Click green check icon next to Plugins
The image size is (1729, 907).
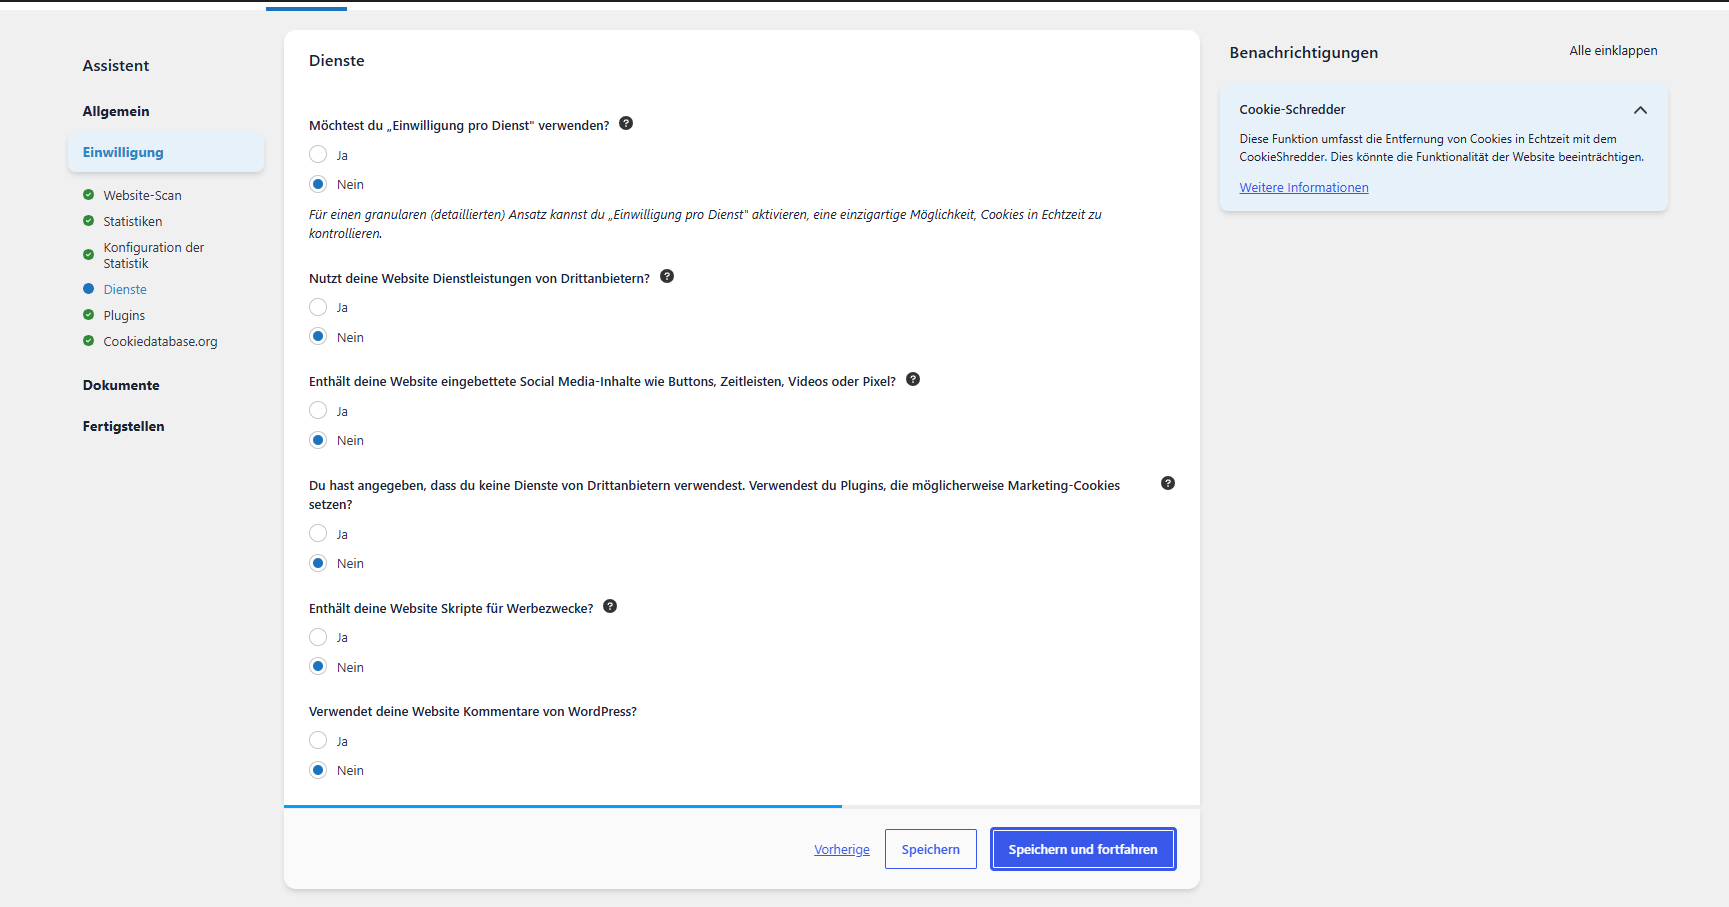pyautogui.click(x=89, y=315)
